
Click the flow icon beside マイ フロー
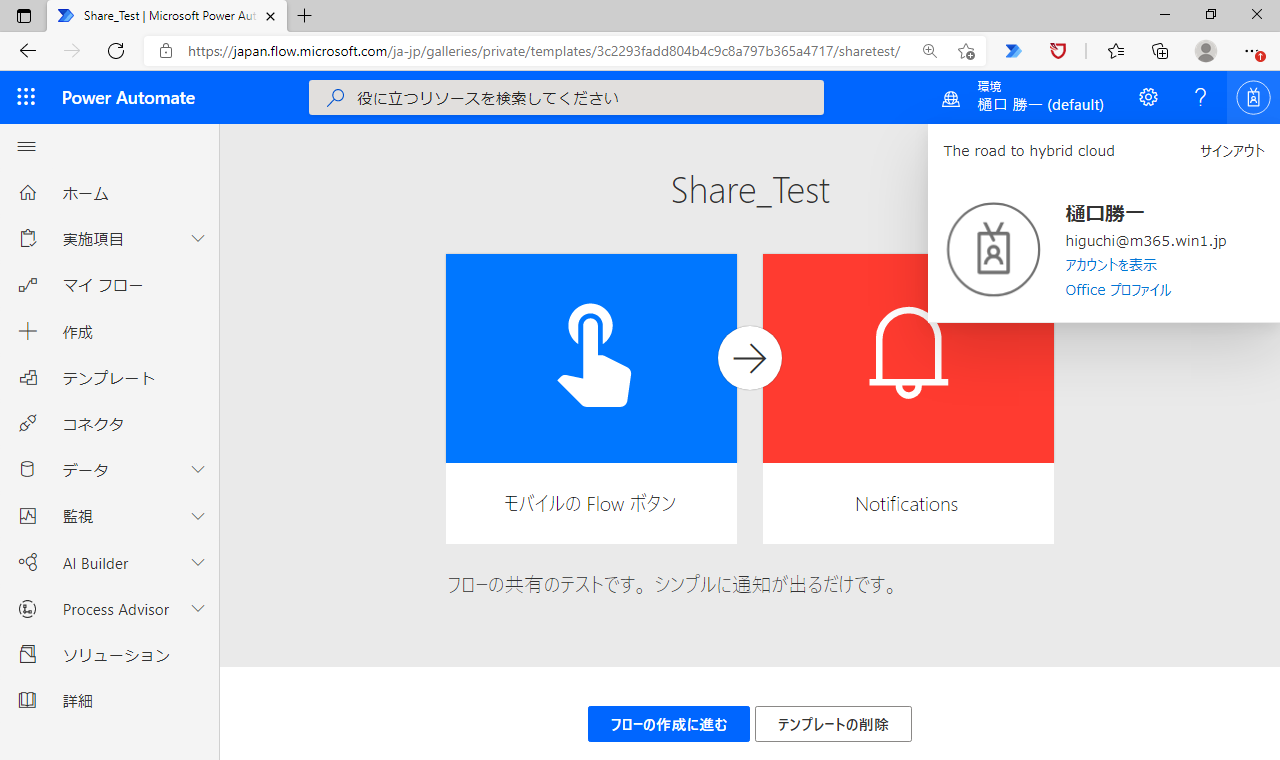click(x=28, y=285)
